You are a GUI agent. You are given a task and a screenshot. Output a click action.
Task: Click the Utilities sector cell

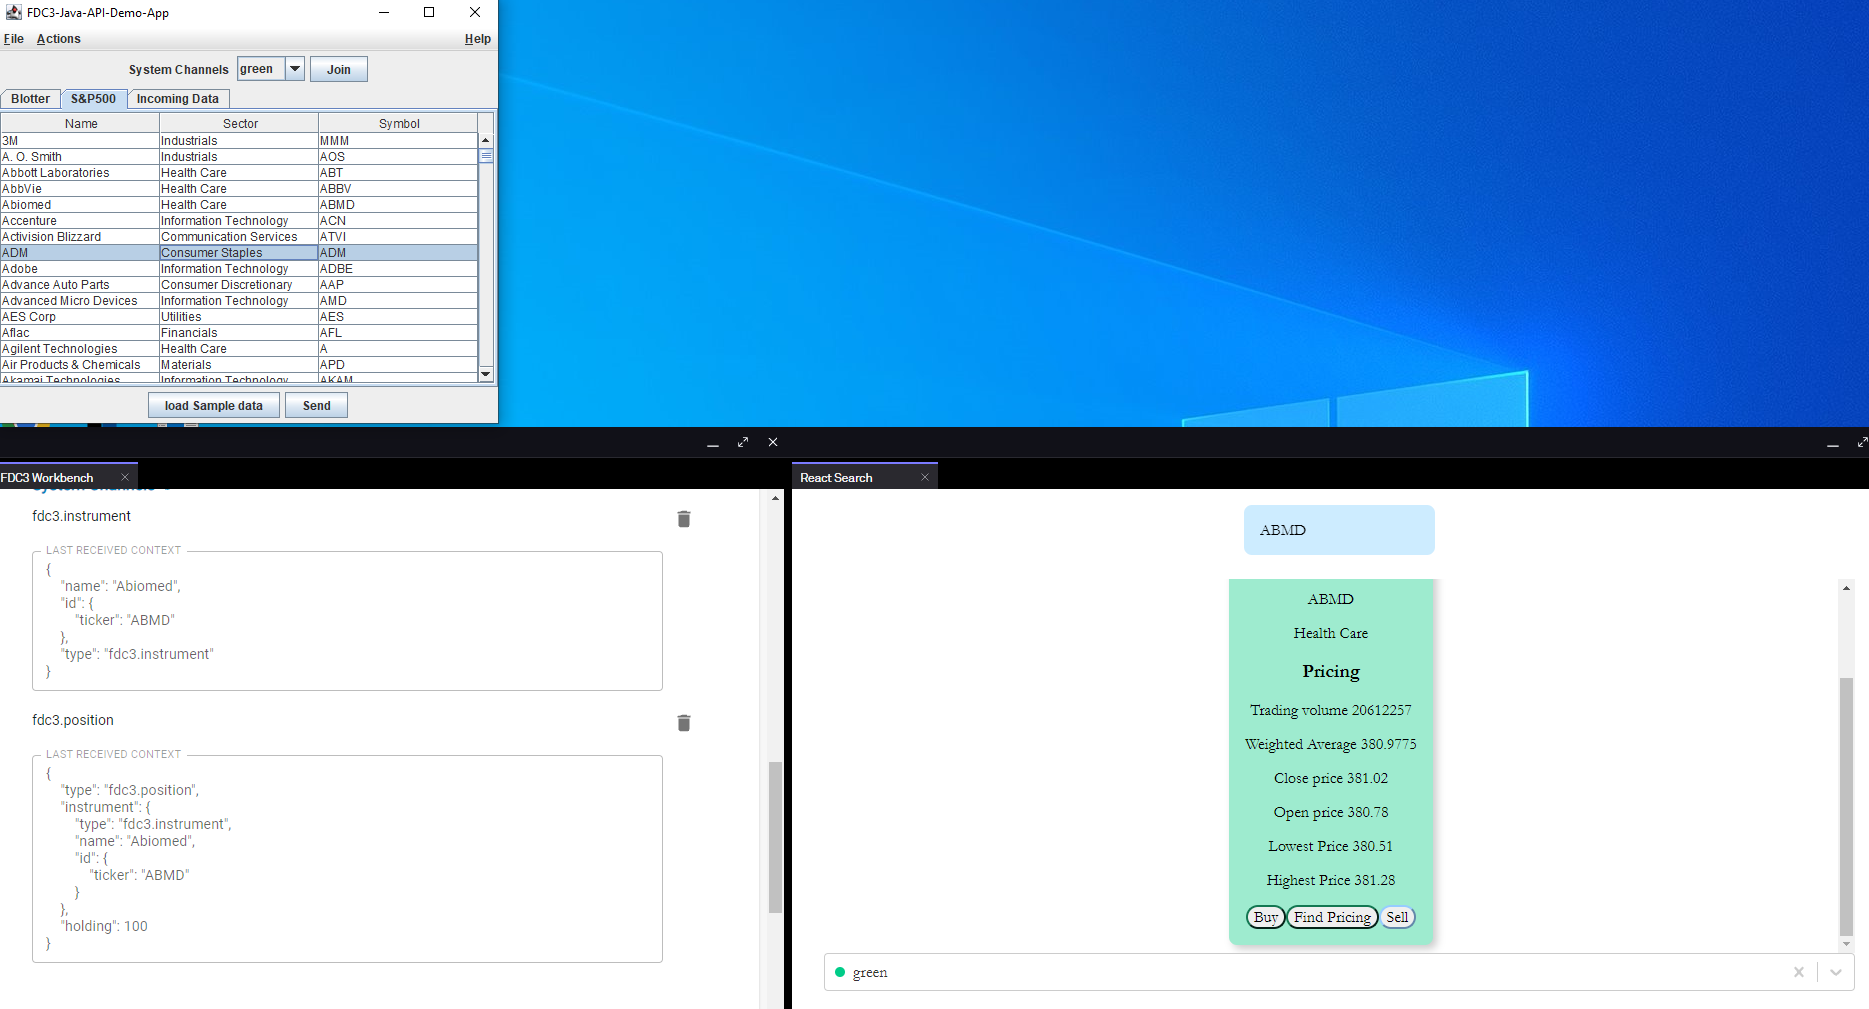tap(239, 317)
